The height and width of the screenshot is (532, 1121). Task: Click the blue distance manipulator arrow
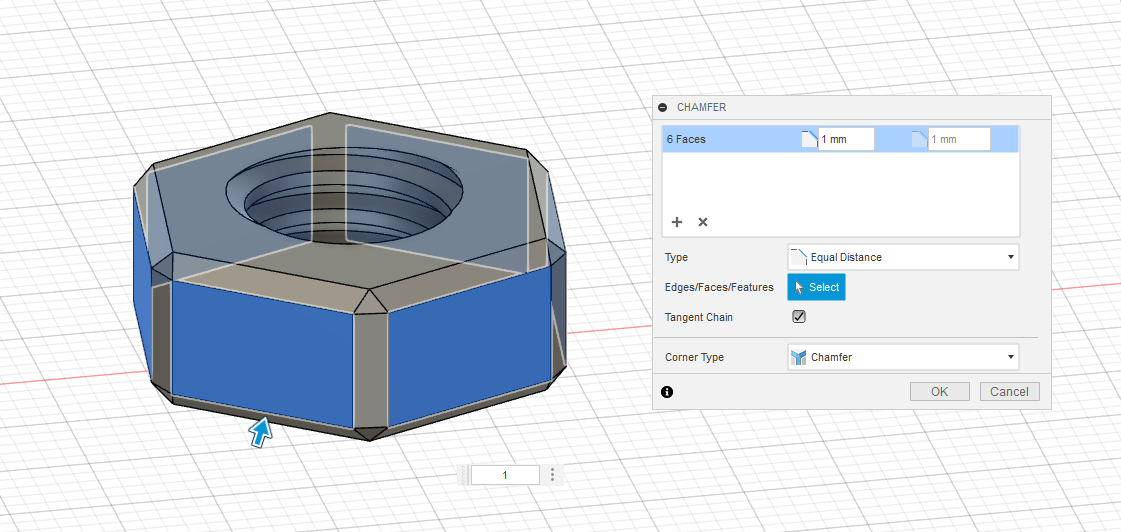(260, 431)
